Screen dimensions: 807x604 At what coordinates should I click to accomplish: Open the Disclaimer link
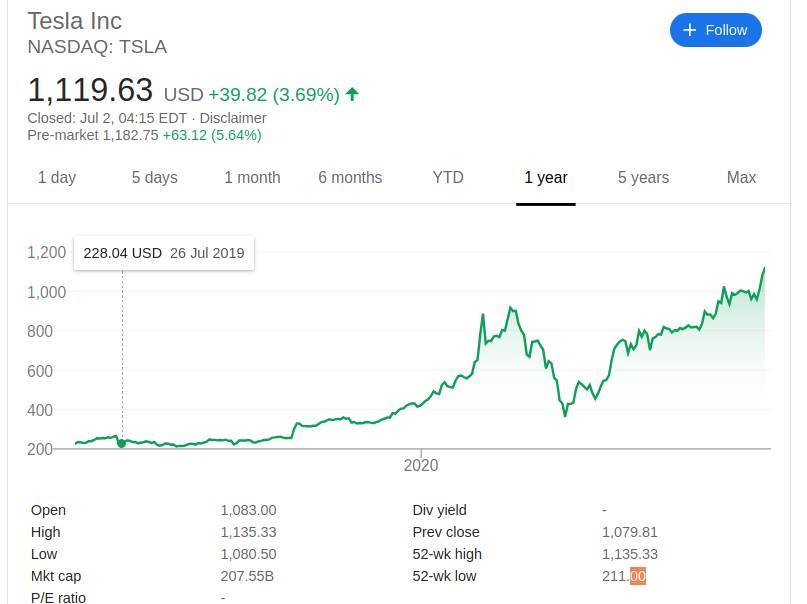click(232, 117)
